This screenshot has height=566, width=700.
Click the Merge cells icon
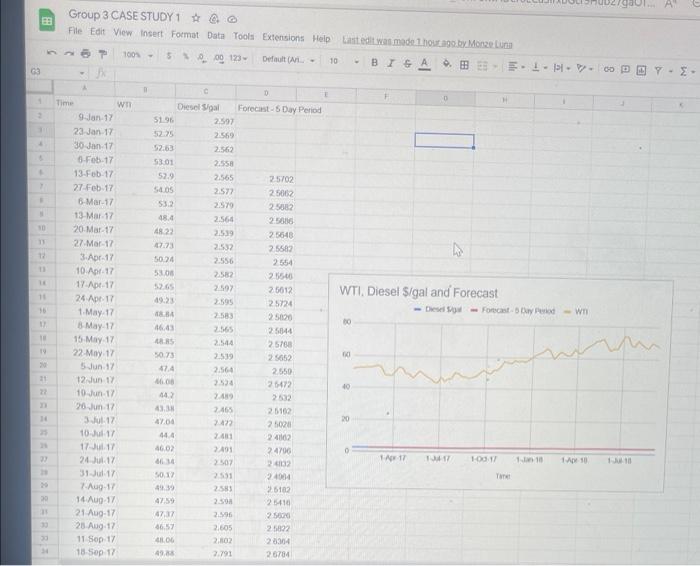pos(482,66)
